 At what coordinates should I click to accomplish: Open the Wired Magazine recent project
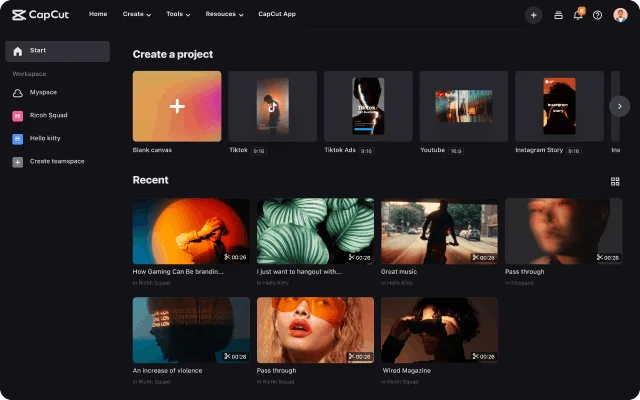coord(439,330)
